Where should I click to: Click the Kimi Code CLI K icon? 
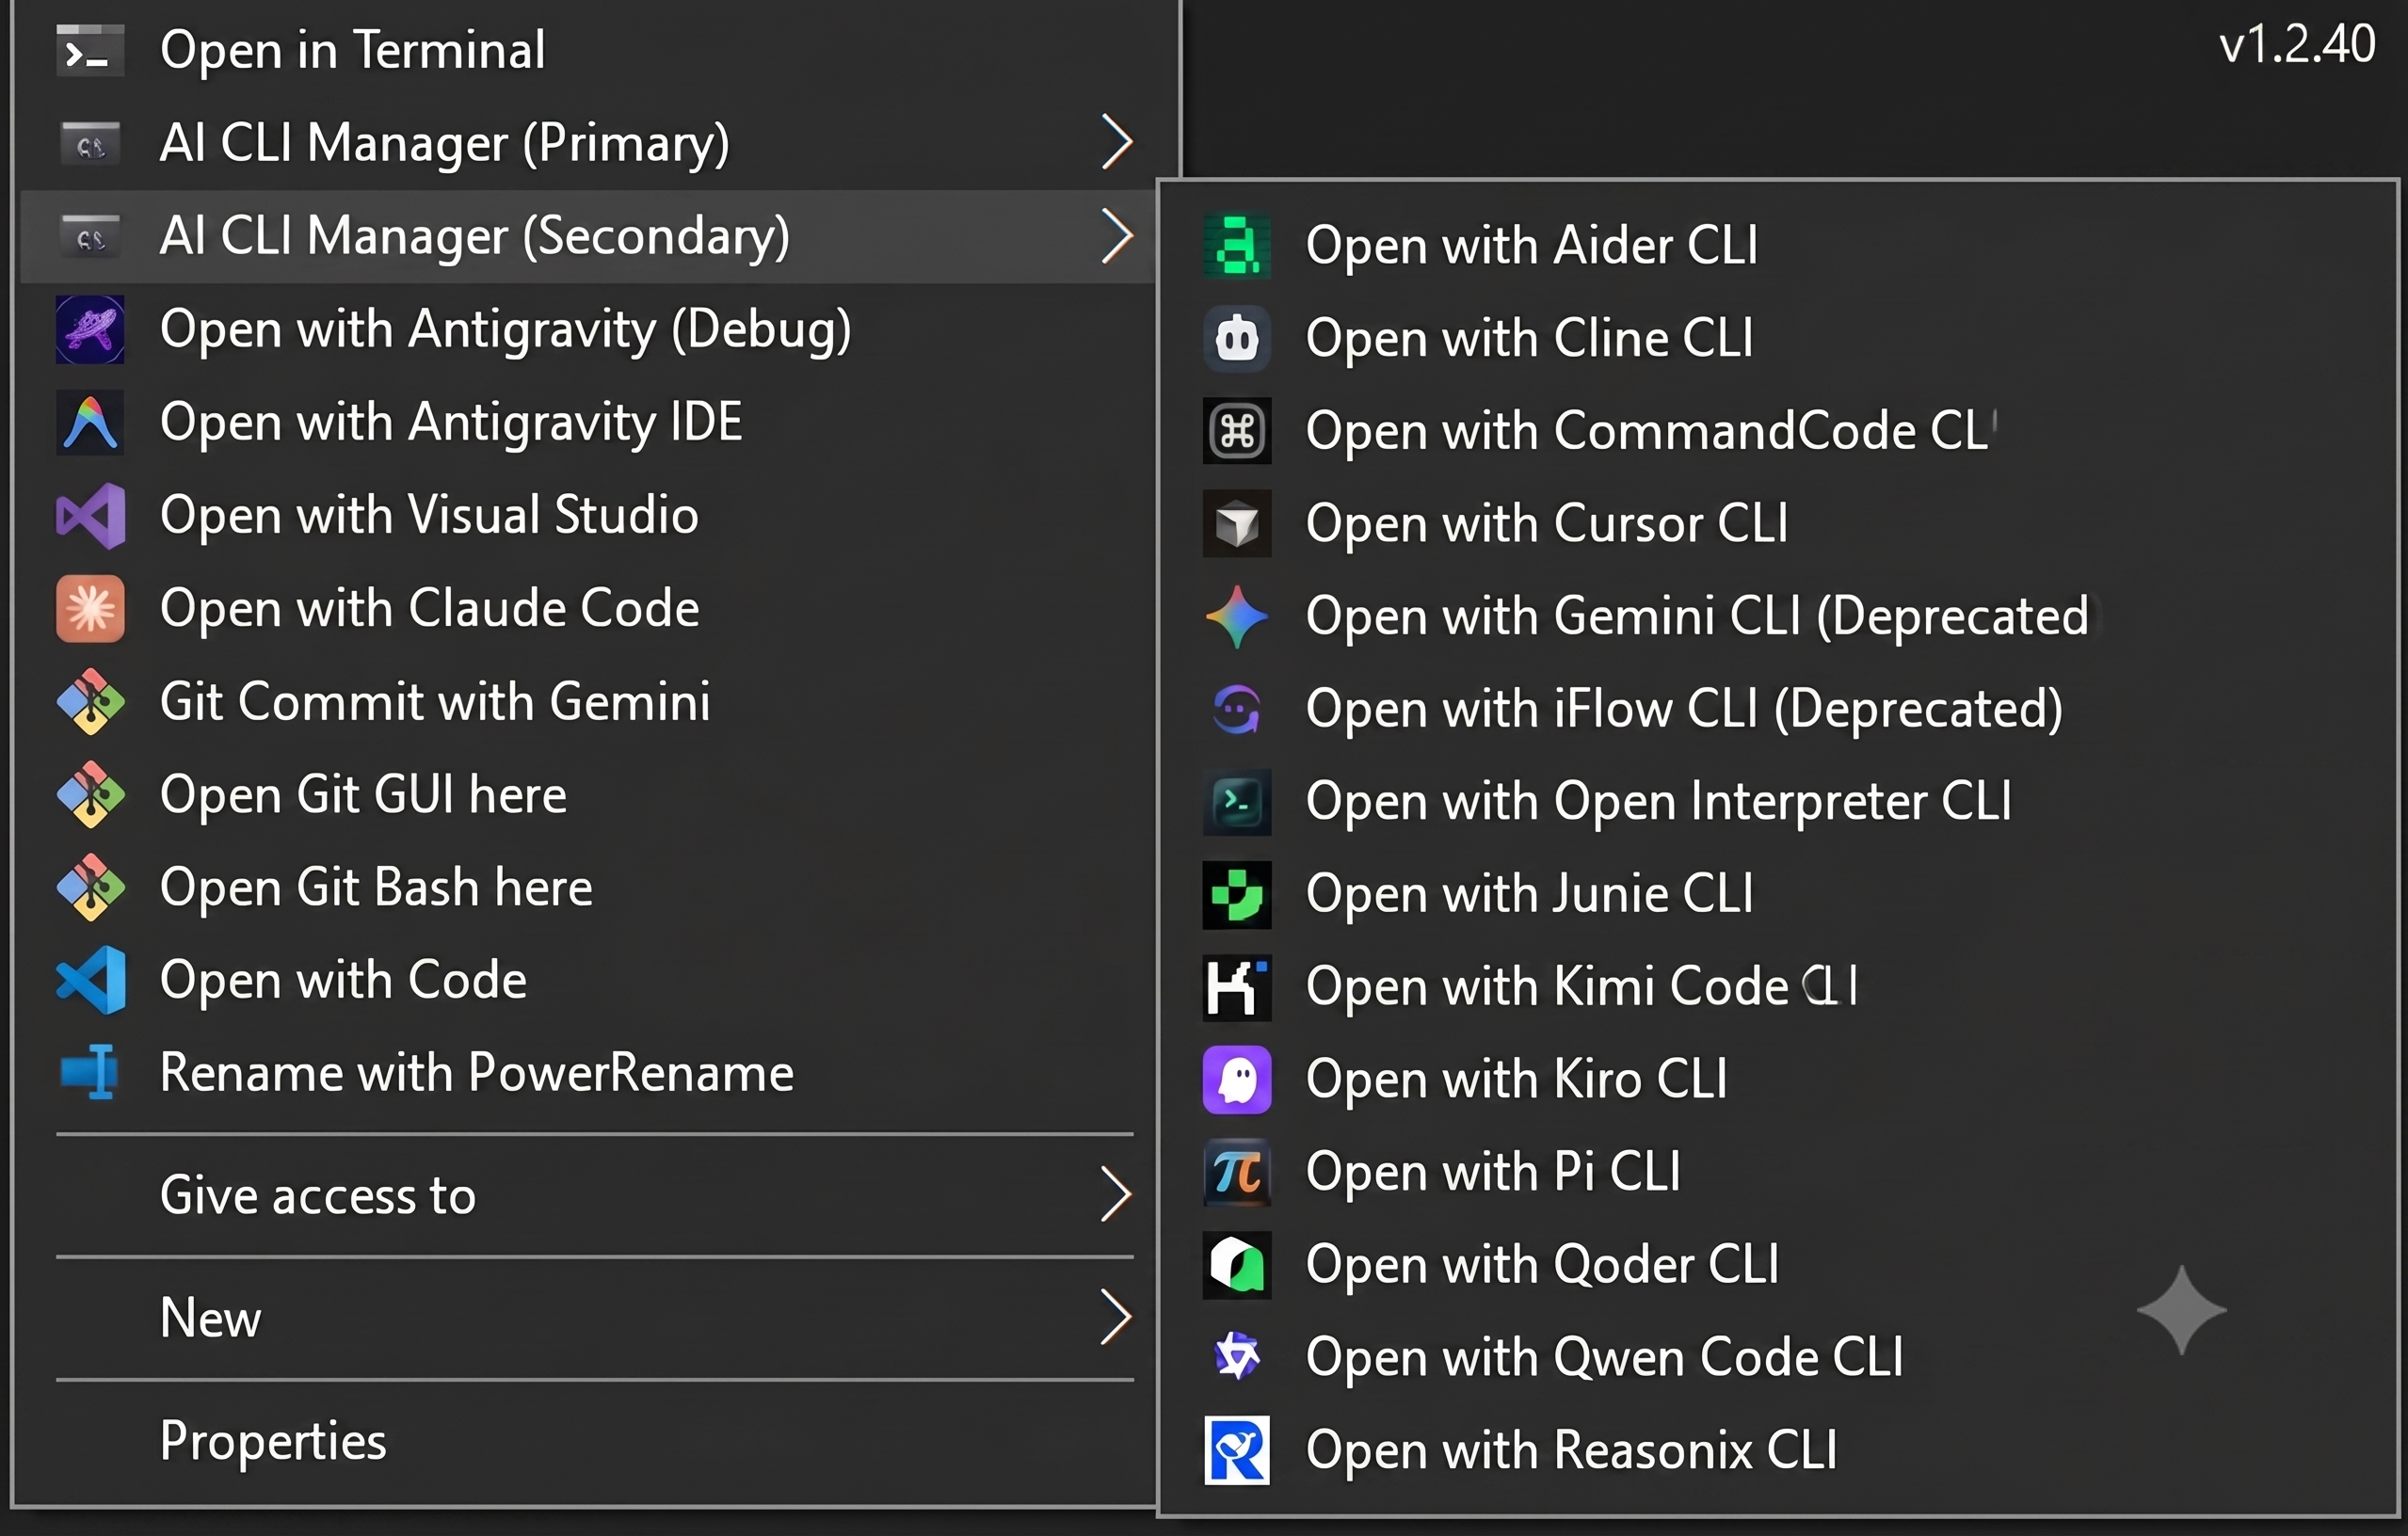[x=1237, y=987]
